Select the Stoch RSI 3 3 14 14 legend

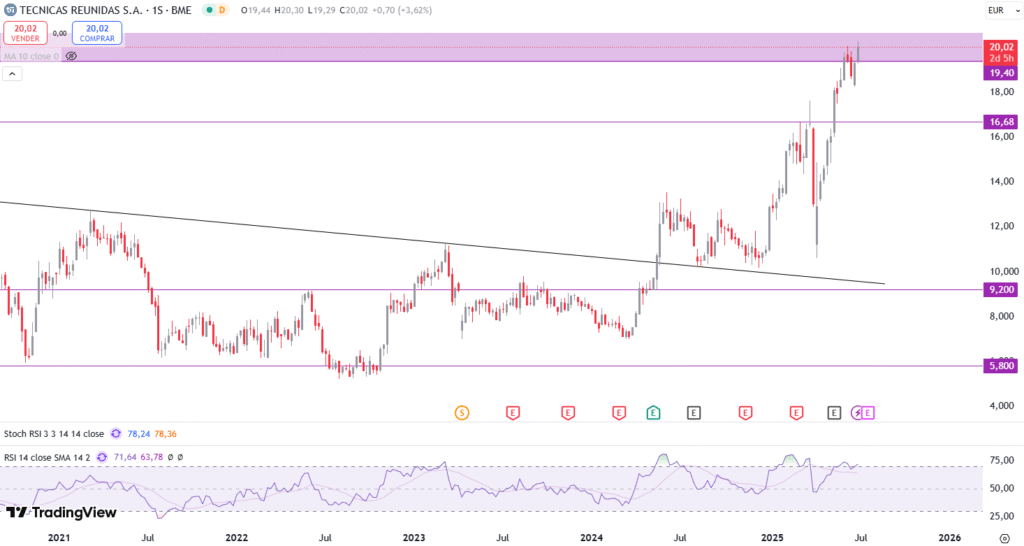coord(54,434)
